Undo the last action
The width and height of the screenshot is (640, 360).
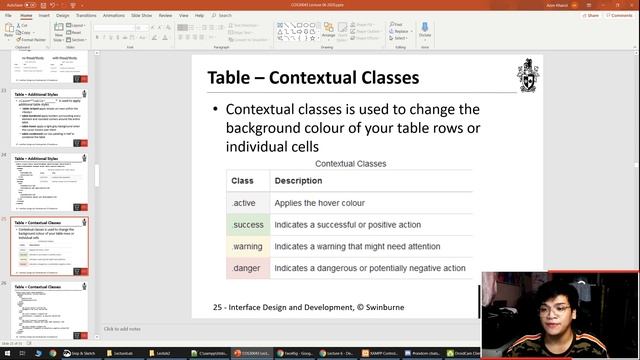pos(52,5)
